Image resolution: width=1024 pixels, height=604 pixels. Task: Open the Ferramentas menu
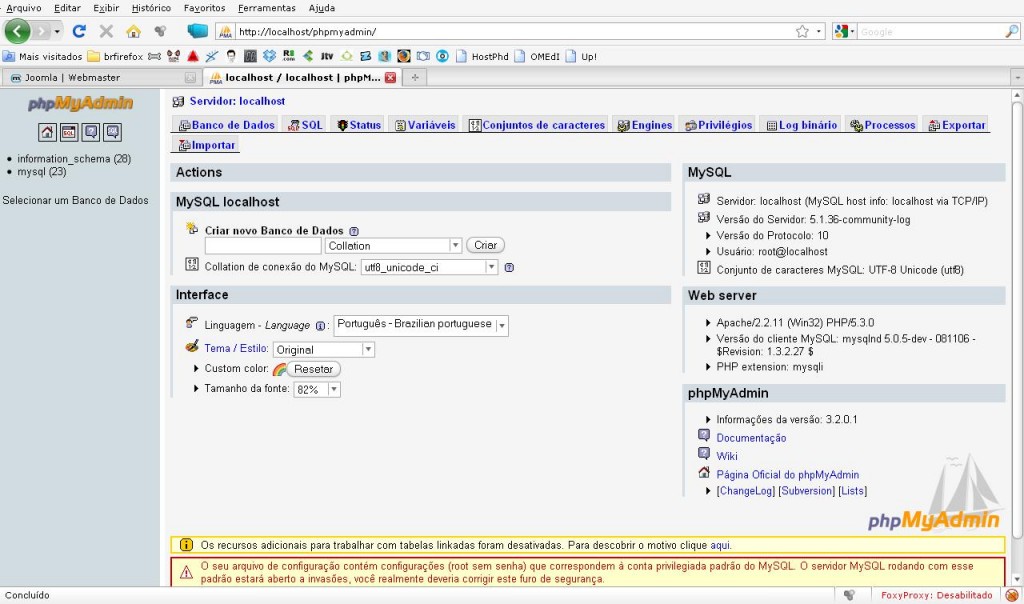pyautogui.click(x=266, y=8)
